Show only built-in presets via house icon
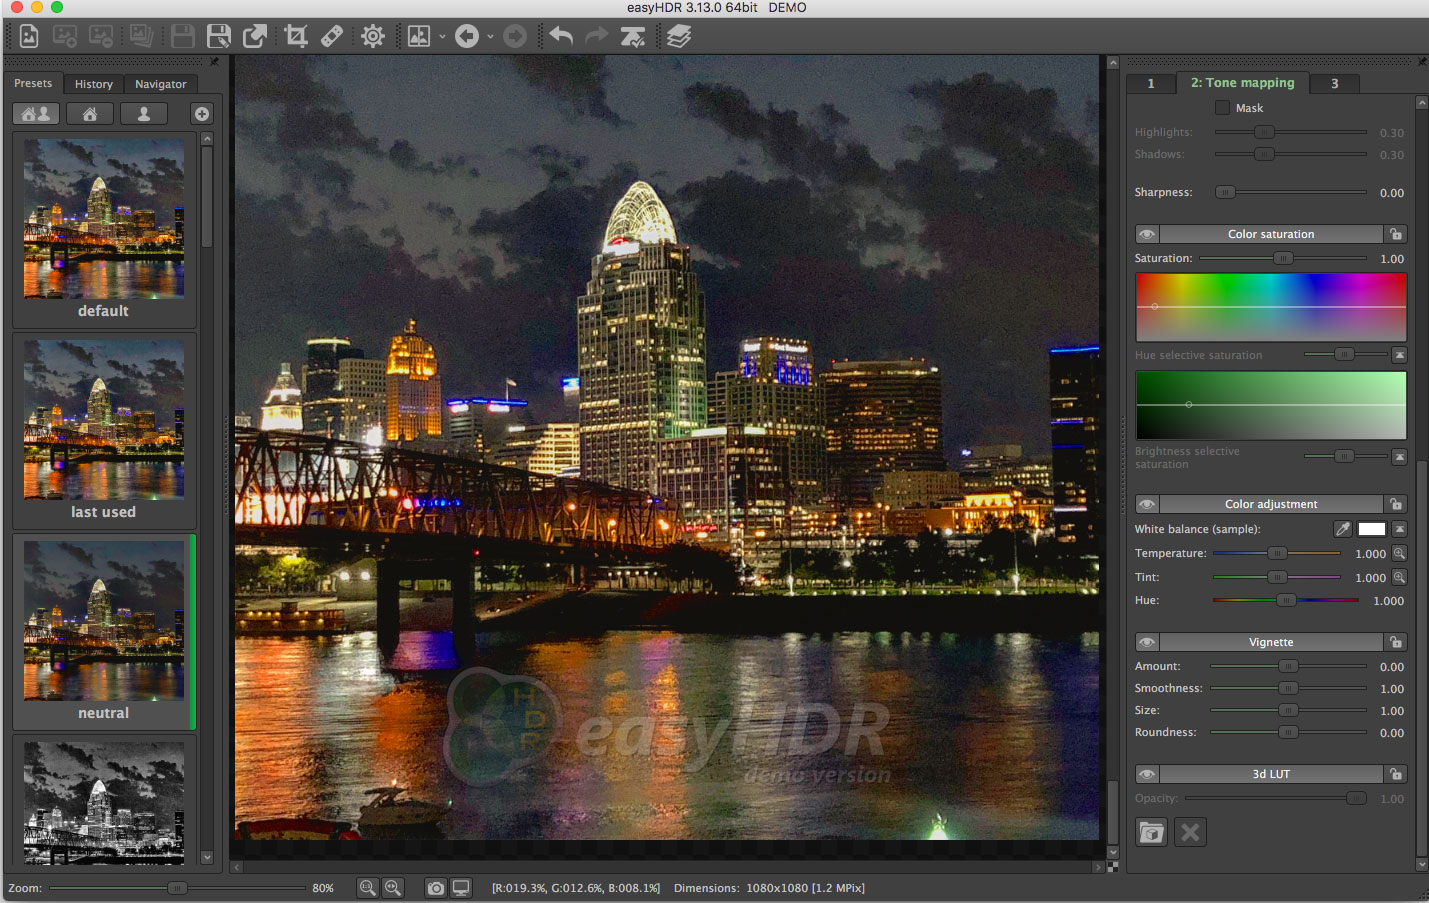This screenshot has height=903, width=1429. click(x=90, y=114)
